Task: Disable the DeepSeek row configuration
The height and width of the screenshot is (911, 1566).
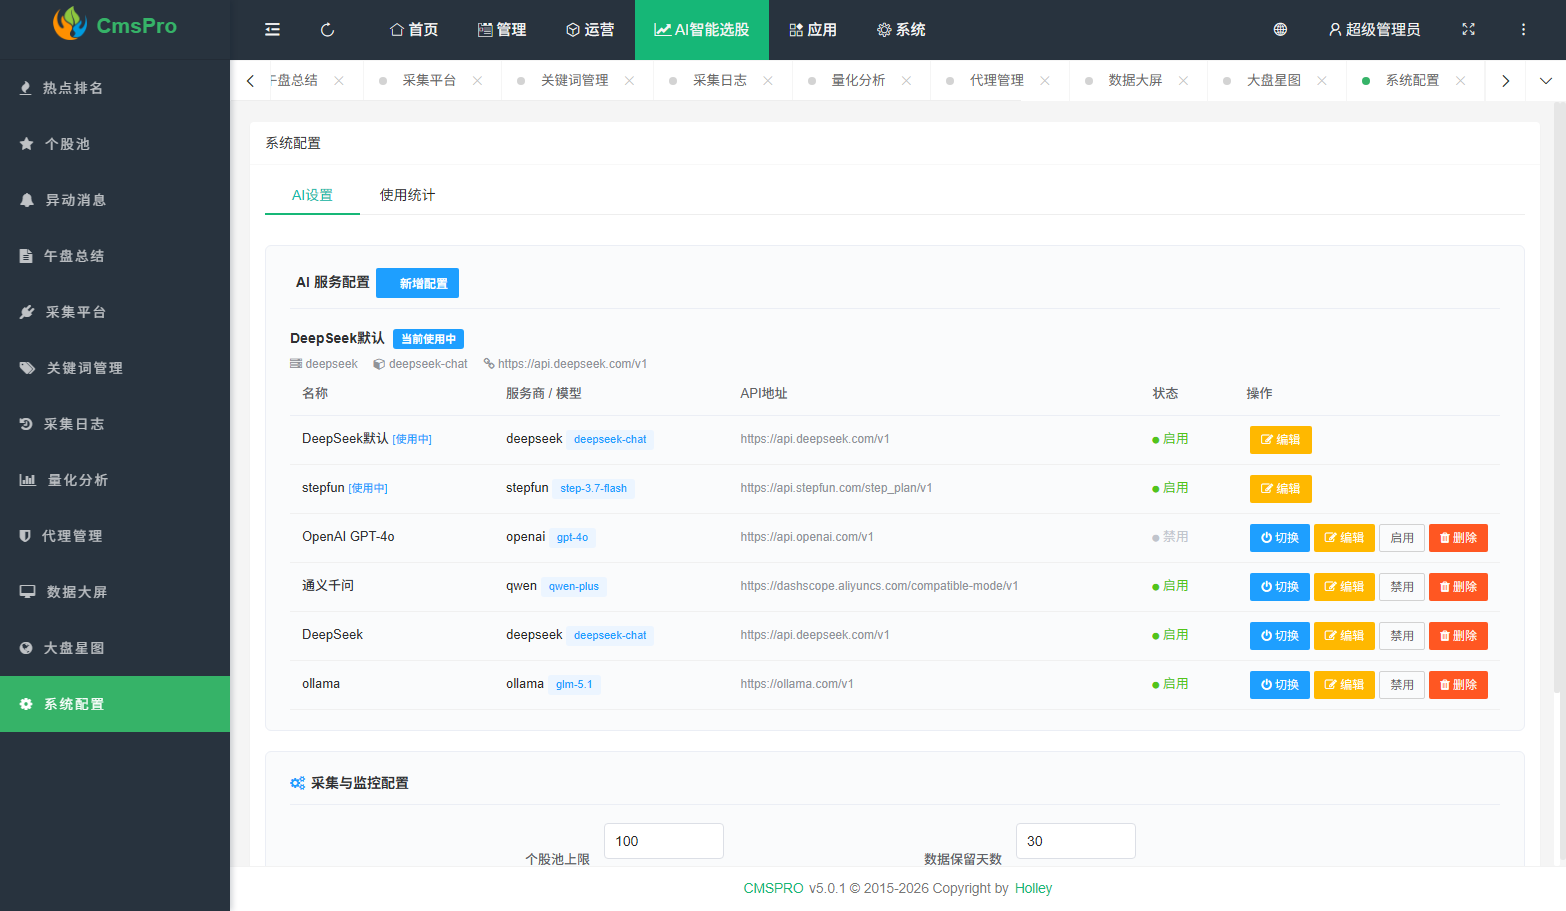Action: coord(1402,636)
